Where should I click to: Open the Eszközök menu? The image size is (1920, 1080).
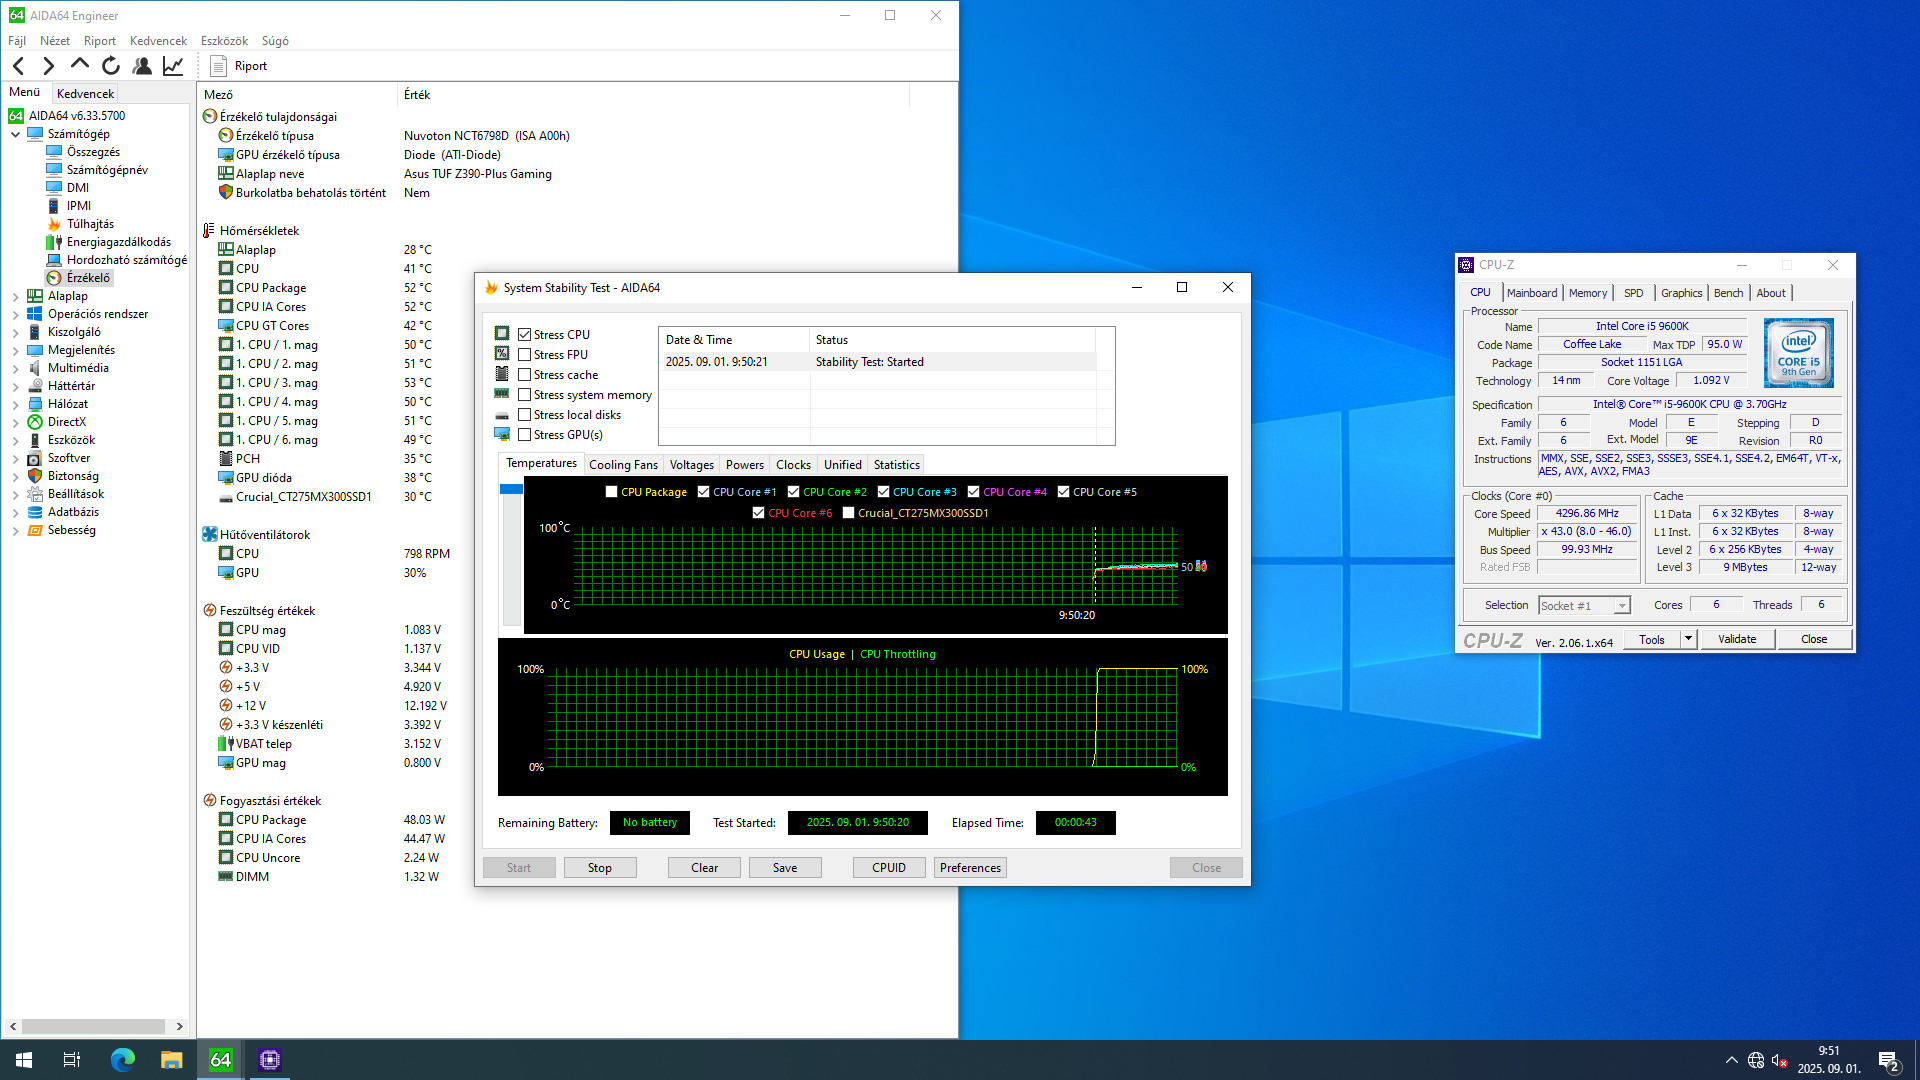point(224,41)
